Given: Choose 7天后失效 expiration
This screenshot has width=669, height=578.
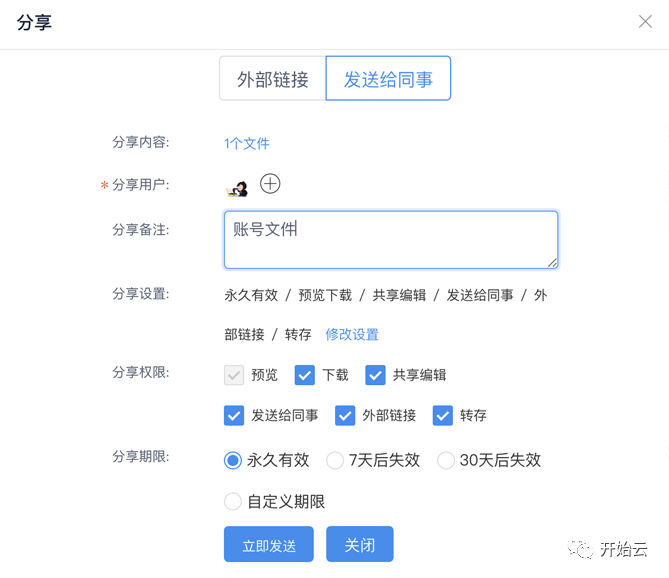Looking at the screenshot, I should tap(335, 460).
